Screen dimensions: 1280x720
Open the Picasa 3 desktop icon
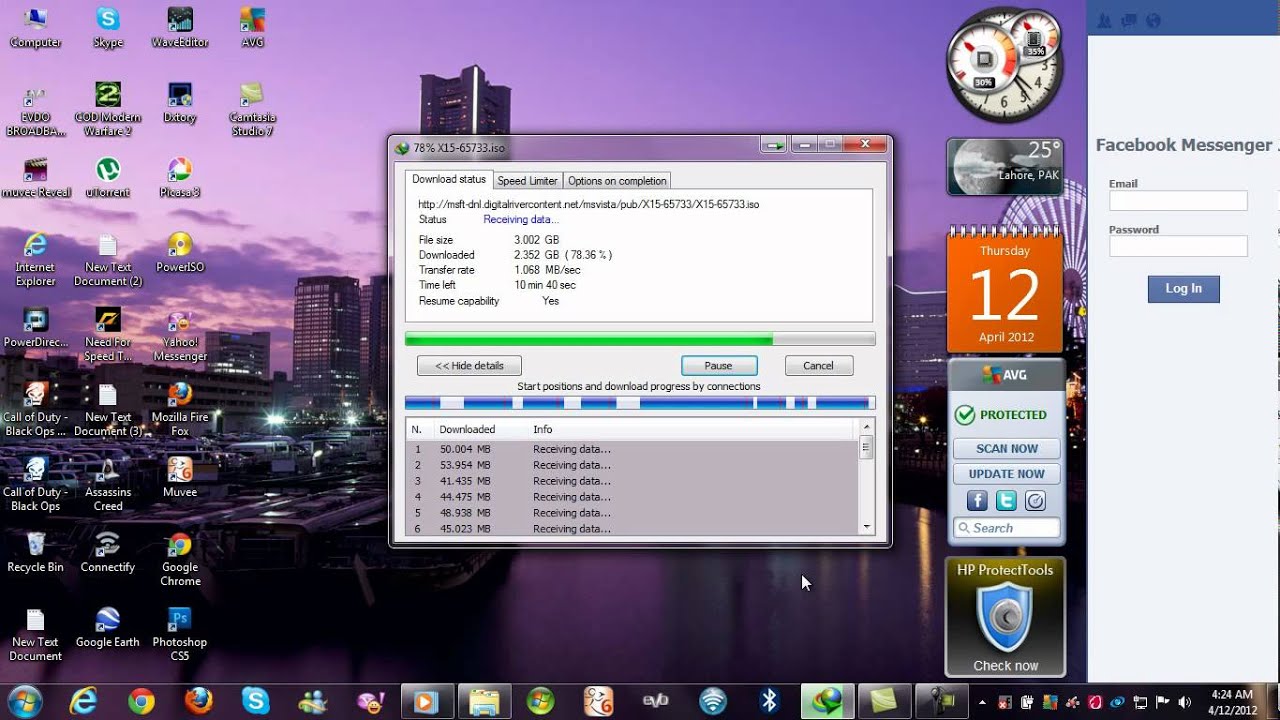point(180,177)
